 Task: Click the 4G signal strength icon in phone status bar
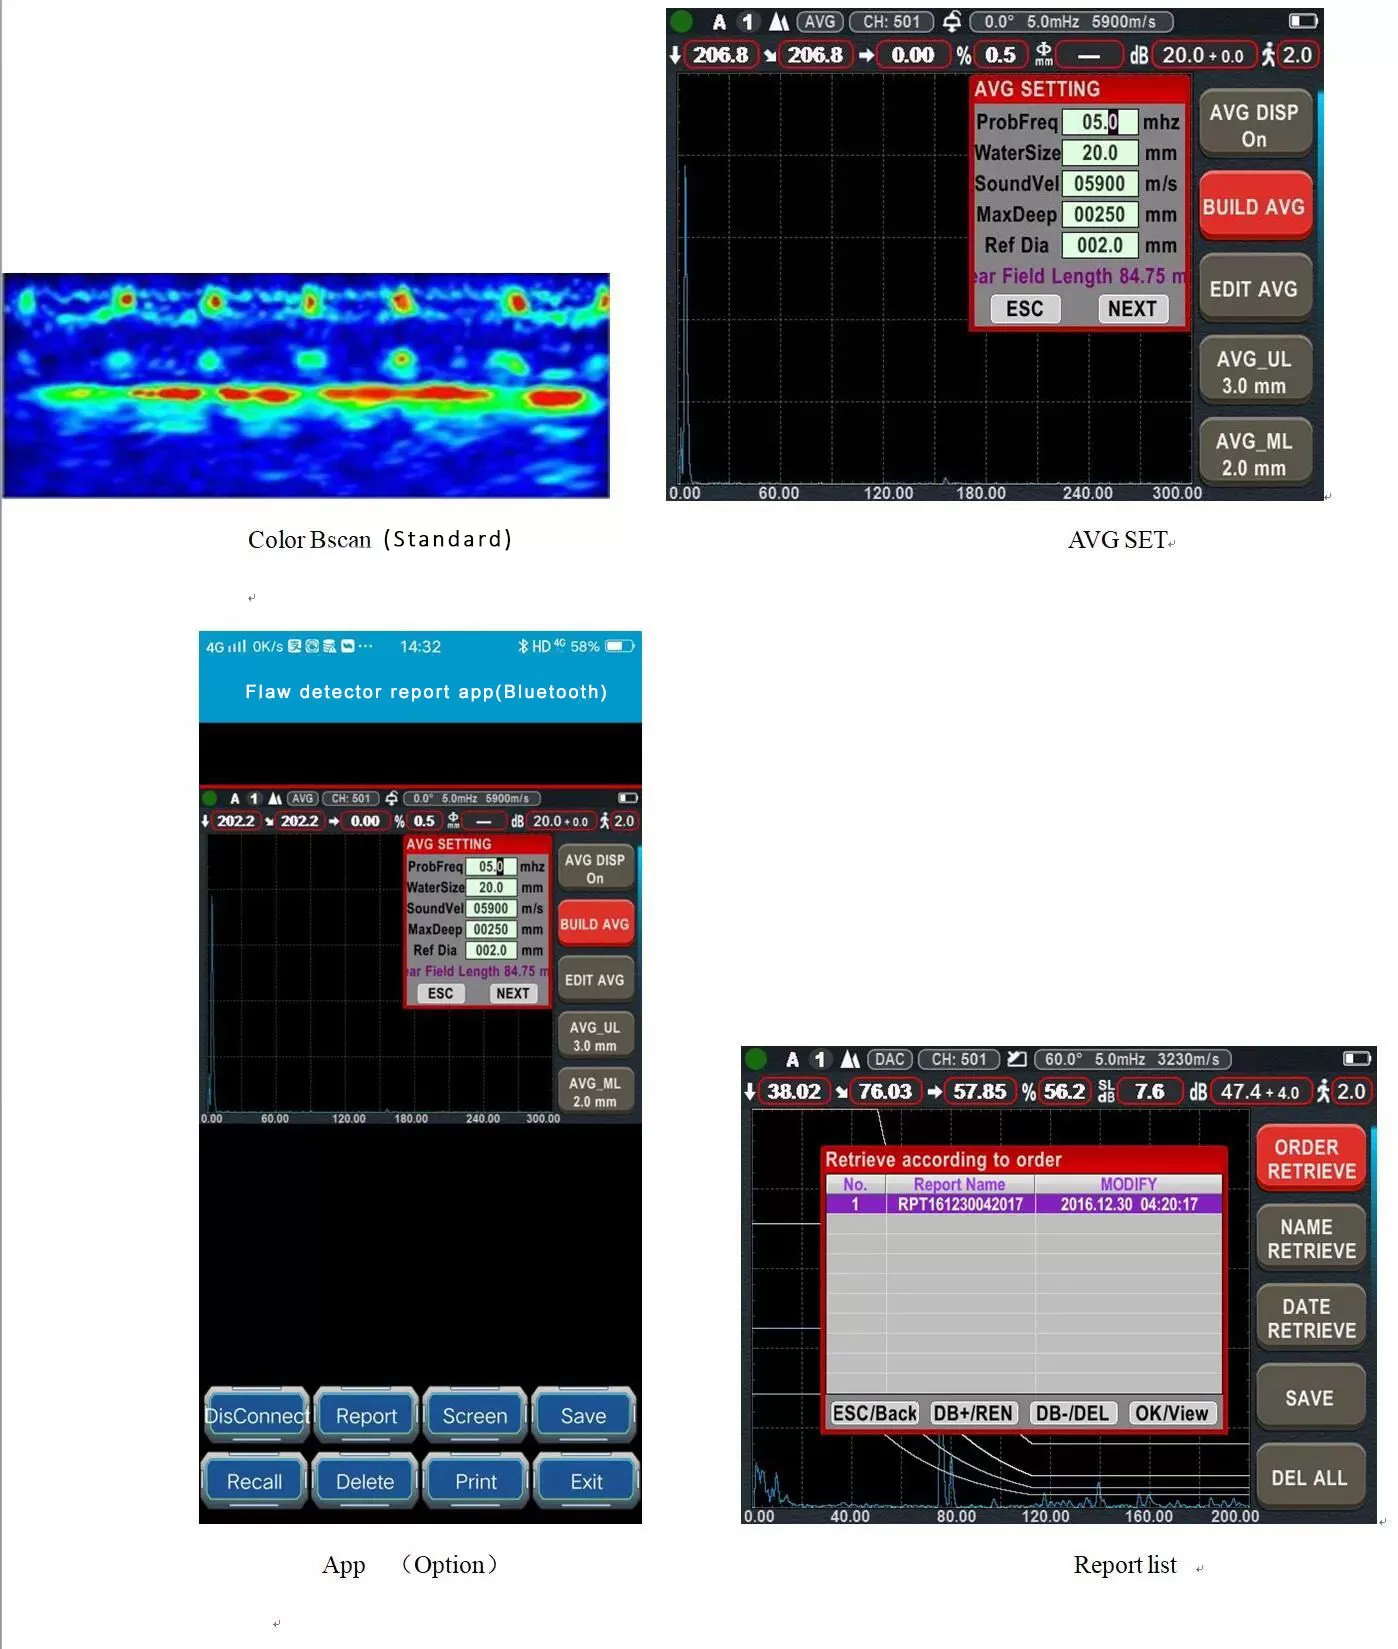237,647
